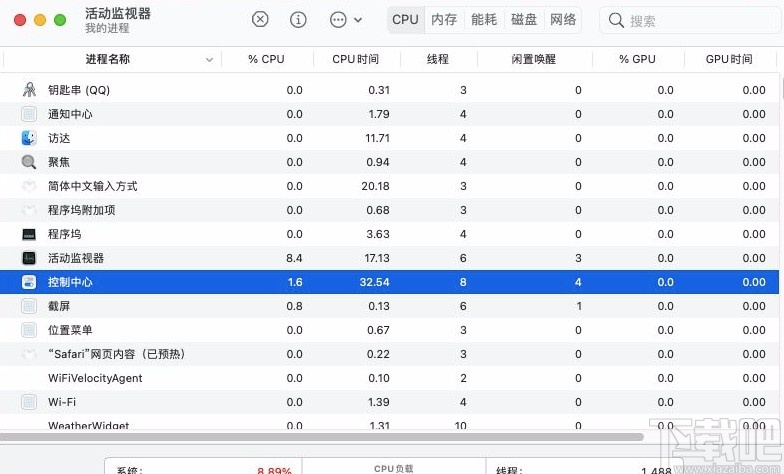Open the 磁盘 tab
The image size is (784, 474).
tap(524, 19)
